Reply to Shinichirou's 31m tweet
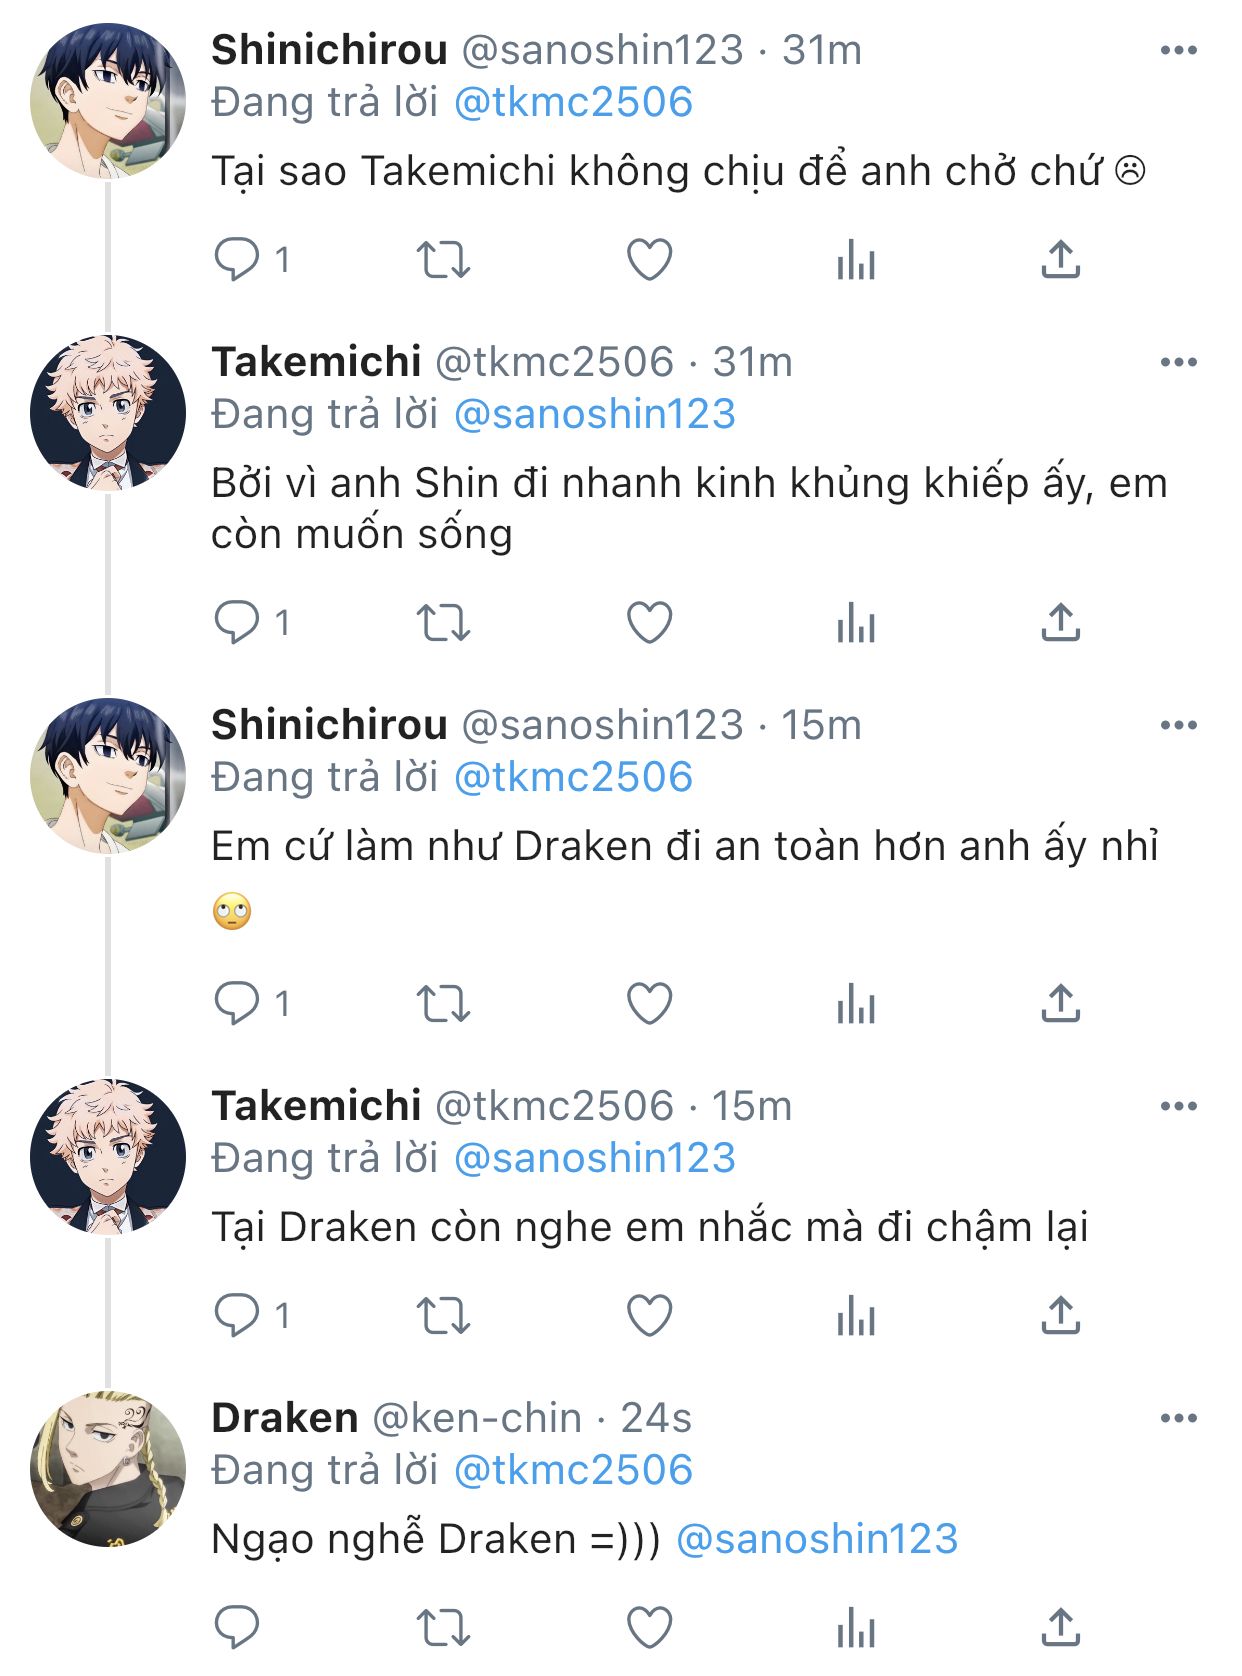1242x1676 pixels. pyautogui.click(x=237, y=260)
